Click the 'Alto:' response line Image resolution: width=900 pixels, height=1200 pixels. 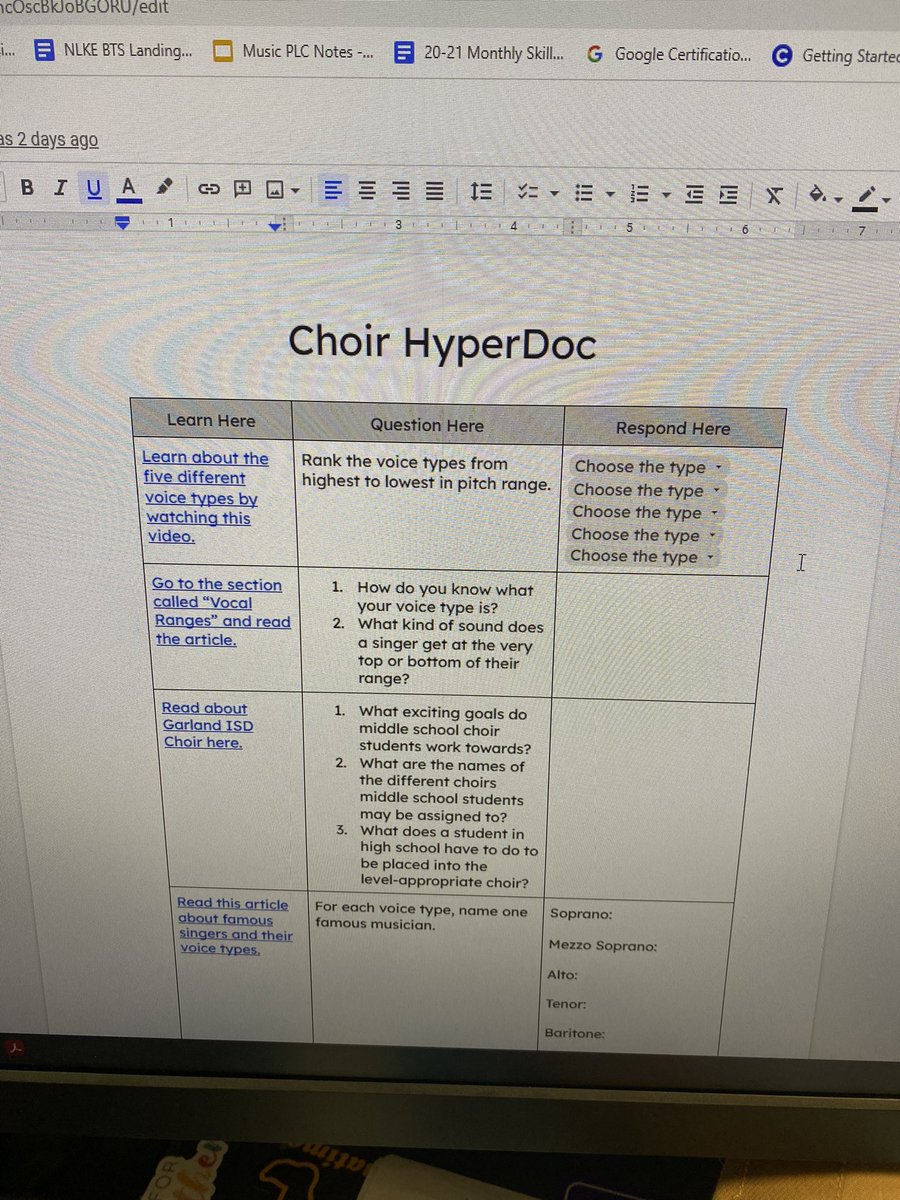(x=562, y=975)
